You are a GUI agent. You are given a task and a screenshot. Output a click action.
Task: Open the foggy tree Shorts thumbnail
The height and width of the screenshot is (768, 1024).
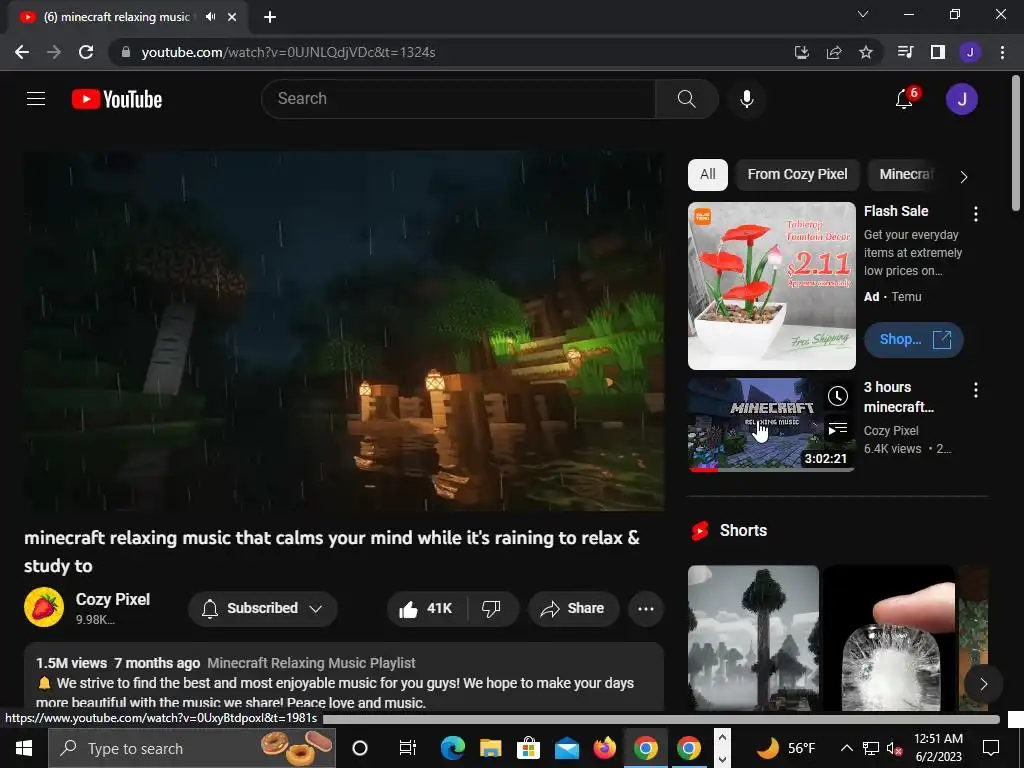tap(753, 638)
